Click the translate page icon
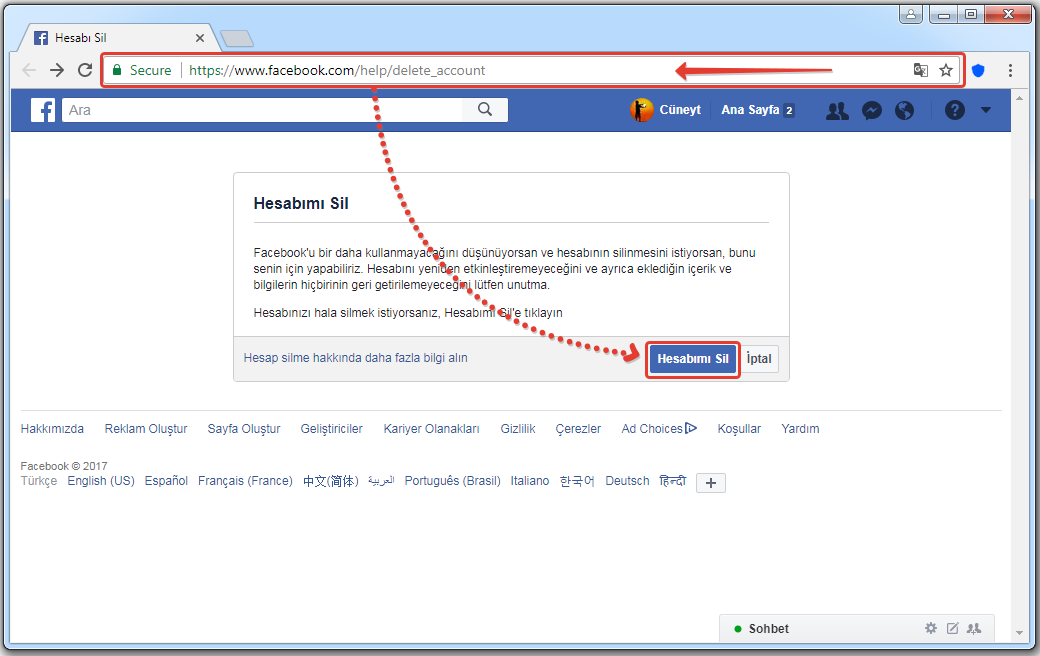1040x656 pixels. coord(921,70)
